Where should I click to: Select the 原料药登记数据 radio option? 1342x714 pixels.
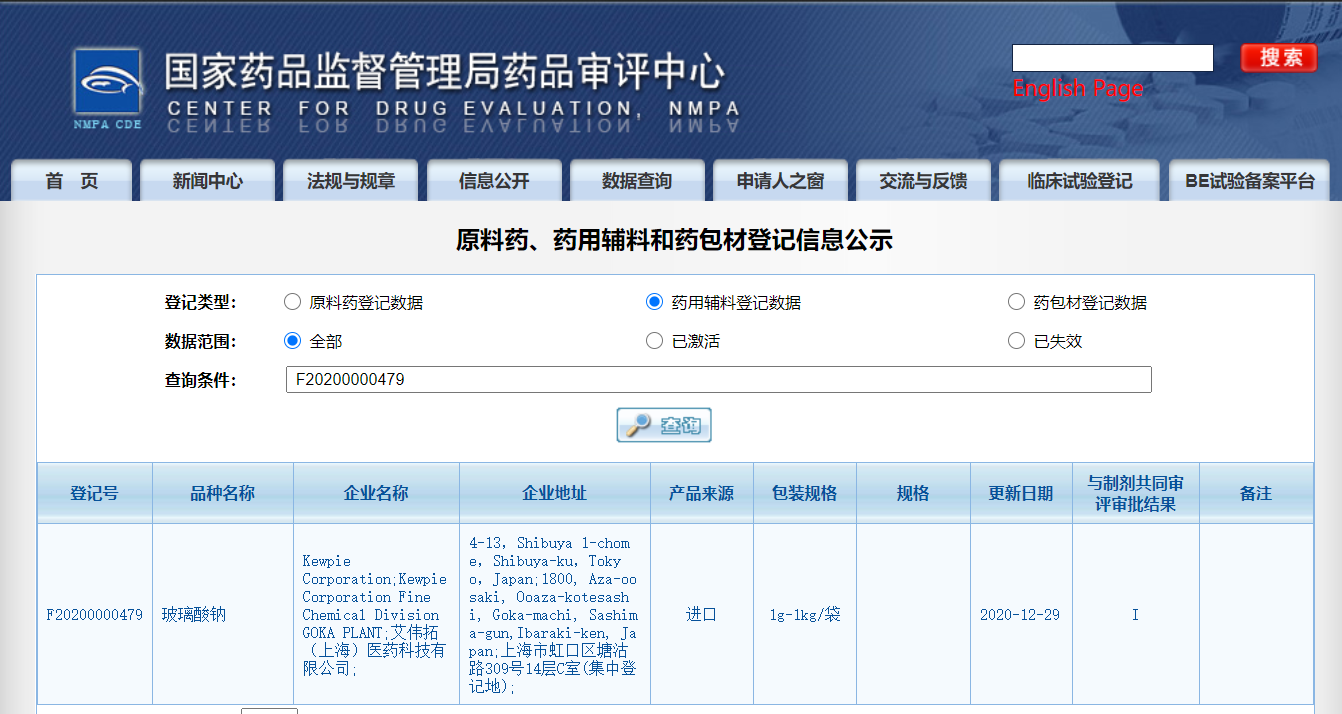pyautogui.click(x=292, y=301)
